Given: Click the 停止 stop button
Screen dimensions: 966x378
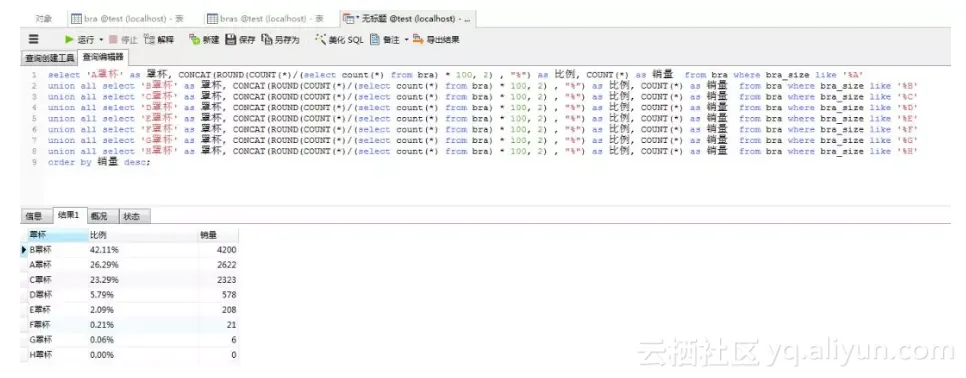Looking at the screenshot, I should coord(123,39).
